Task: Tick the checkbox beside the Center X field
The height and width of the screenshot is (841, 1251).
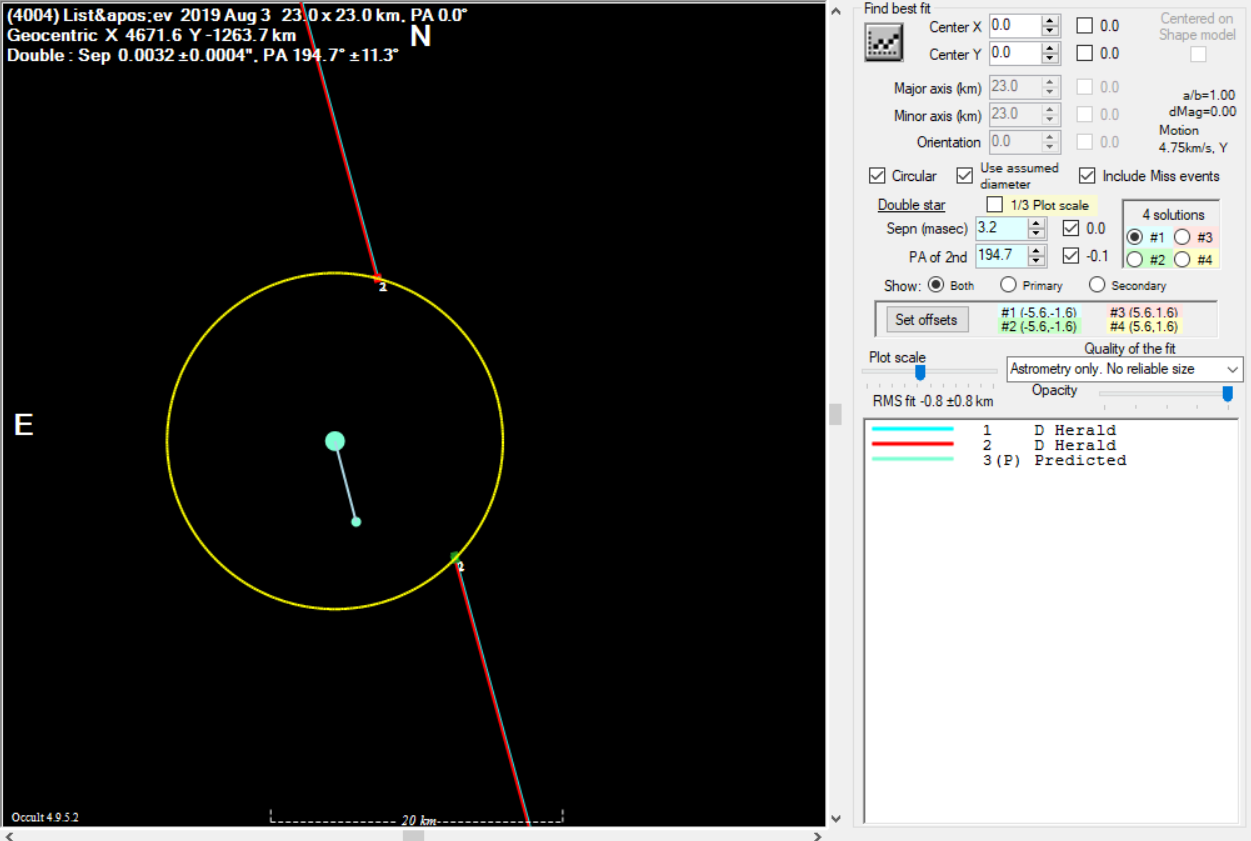Action: [1084, 26]
